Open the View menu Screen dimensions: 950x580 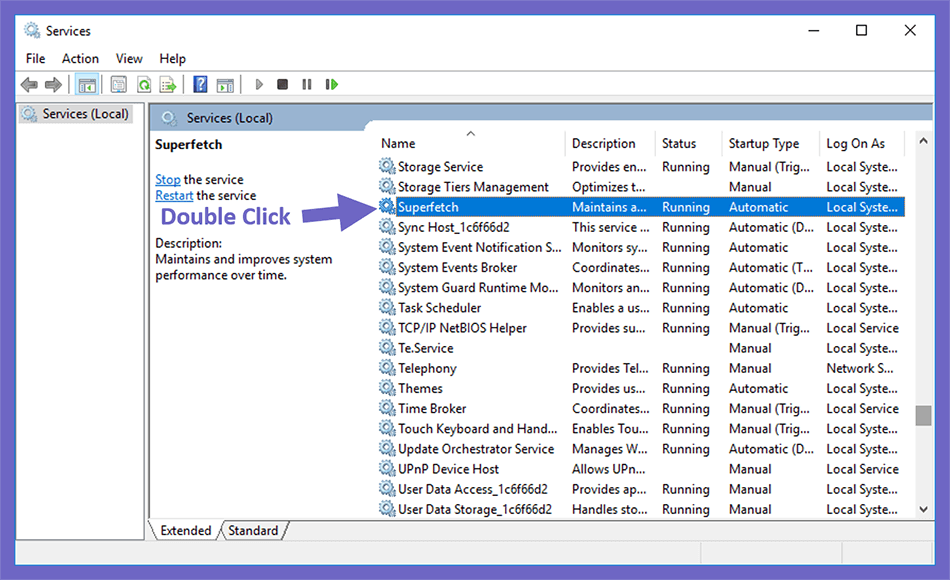pyautogui.click(x=129, y=59)
